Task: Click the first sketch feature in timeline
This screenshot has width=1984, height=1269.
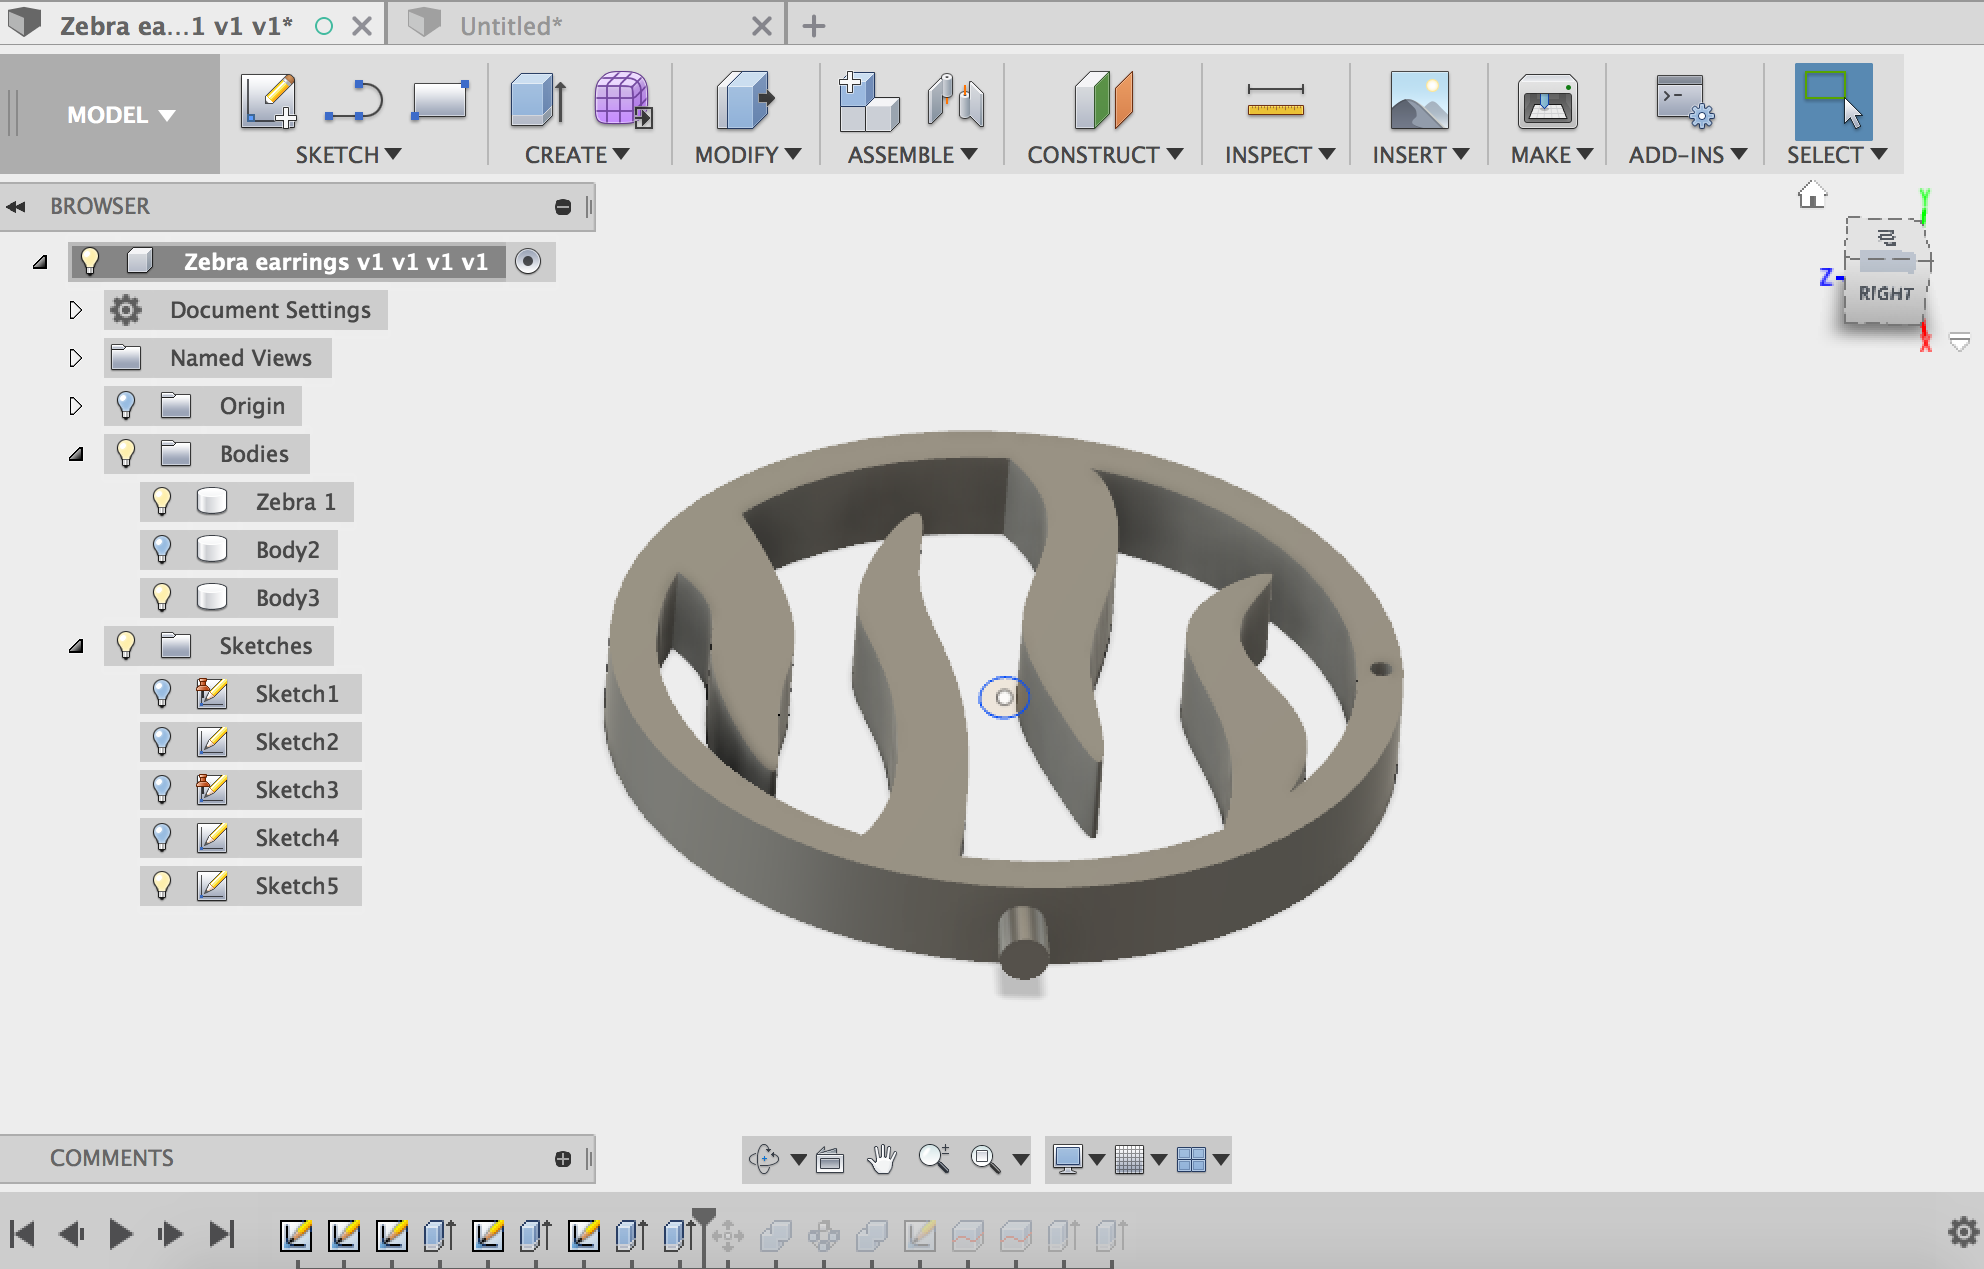Action: point(295,1235)
